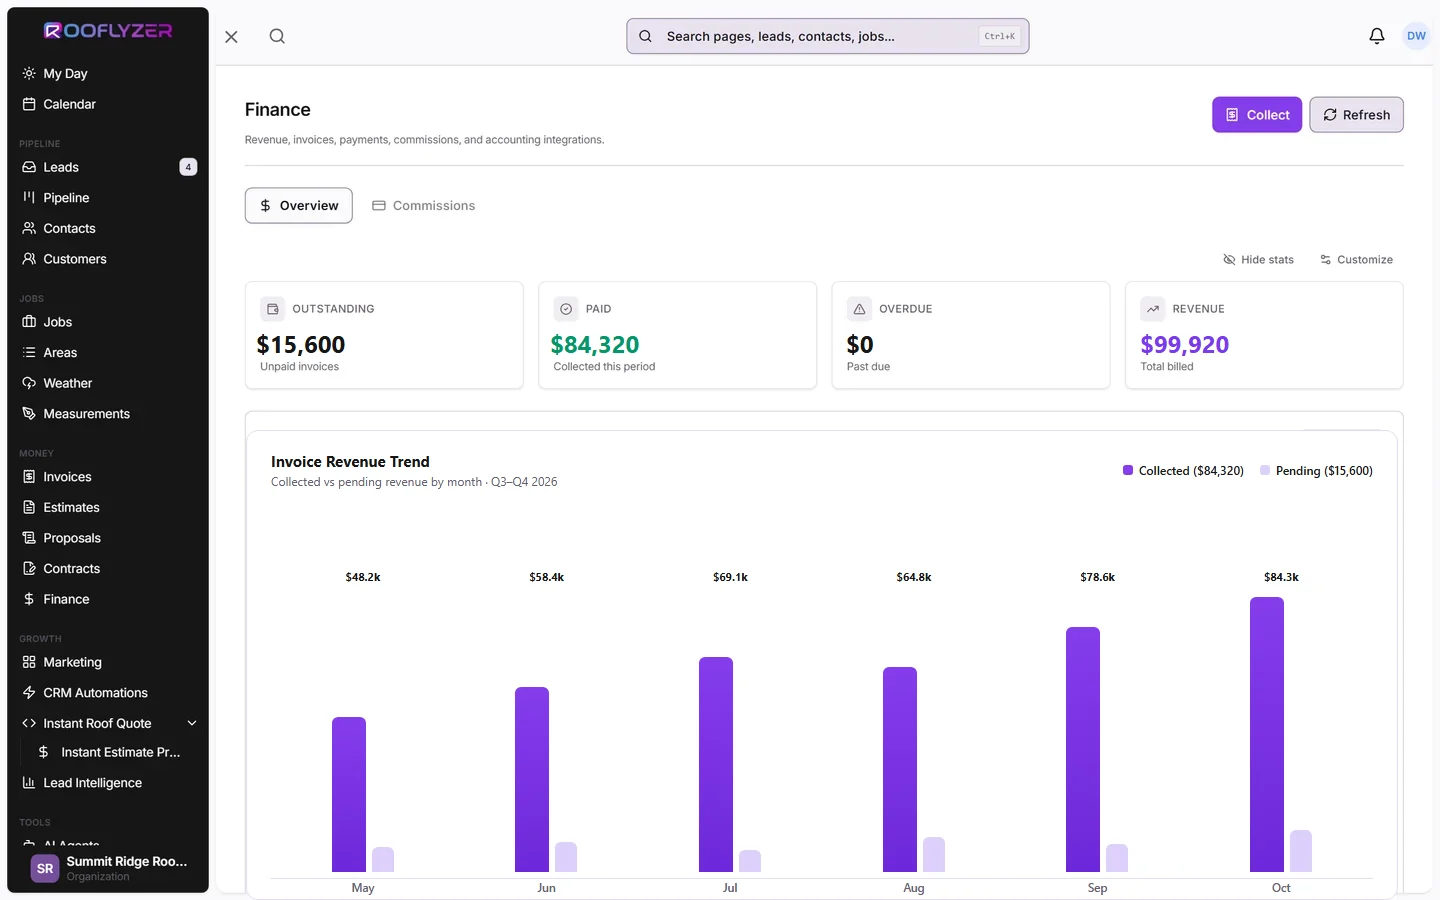Open Contacts in the sidebar
Image resolution: width=1440 pixels, height=900 pixels.
coord(108,228)
